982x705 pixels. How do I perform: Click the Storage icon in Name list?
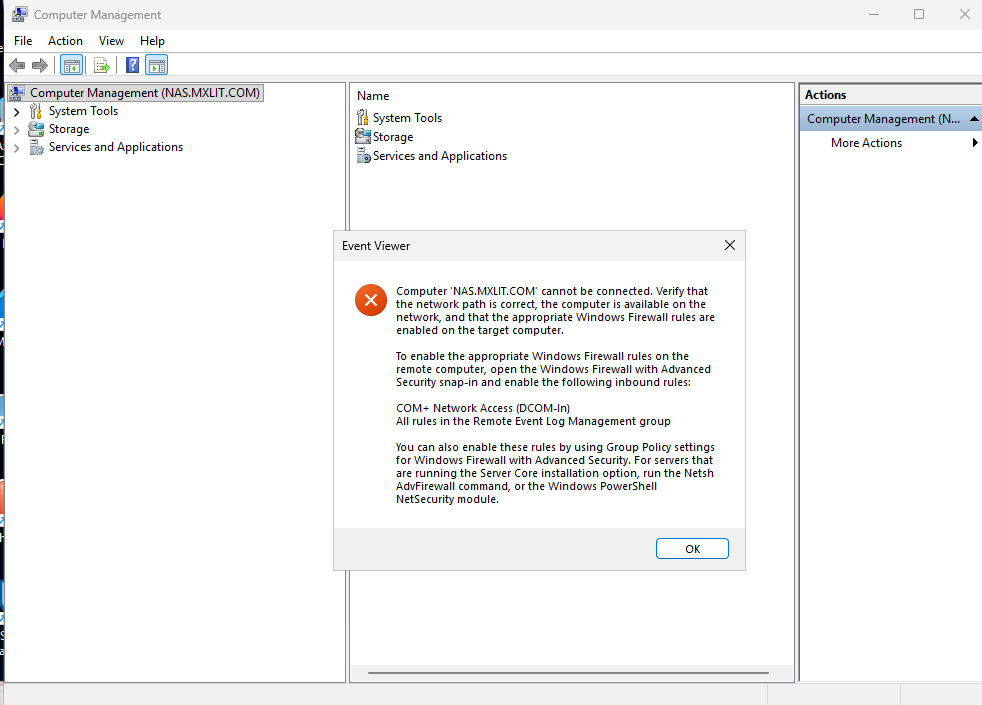point(363,137)
